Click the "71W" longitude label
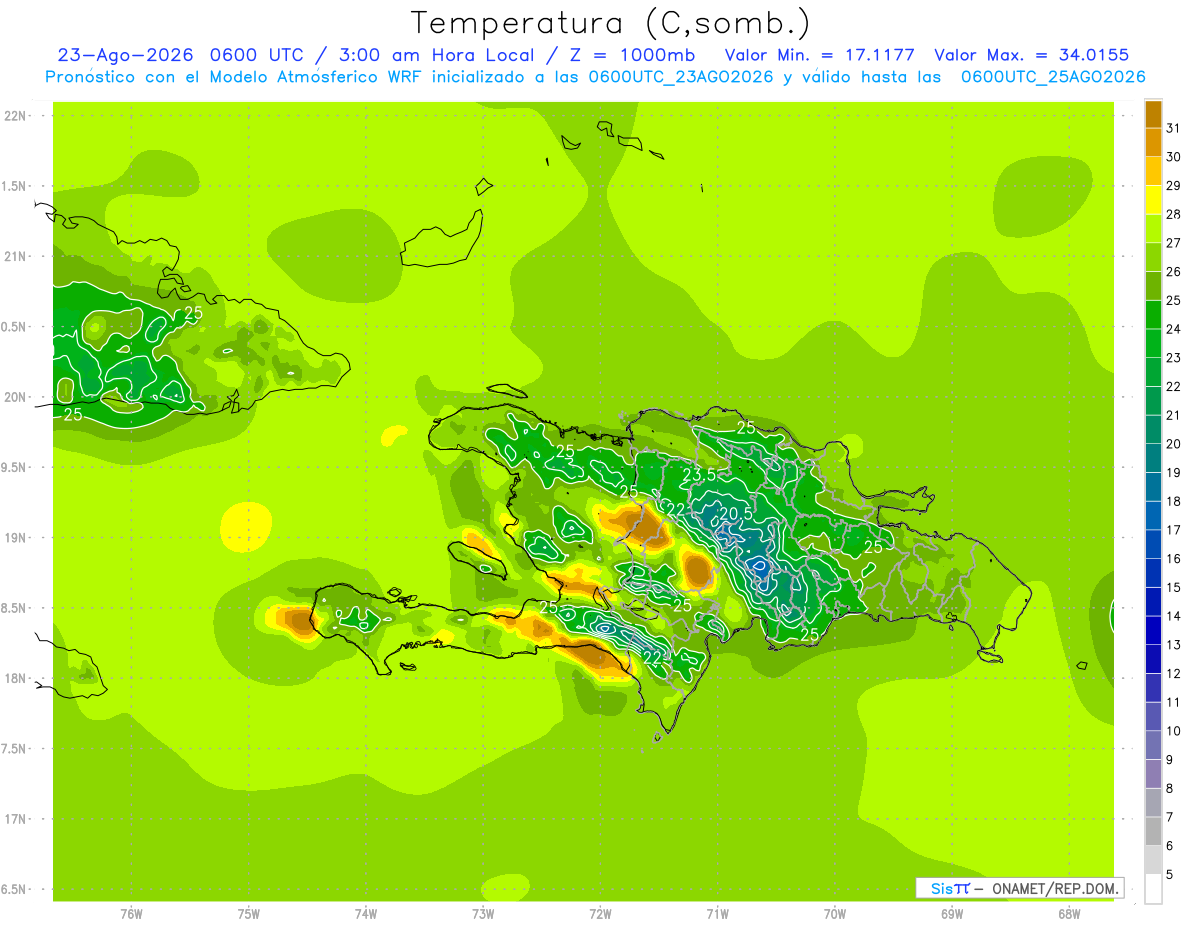The image size is (1200, 927). tap(717, 914)
